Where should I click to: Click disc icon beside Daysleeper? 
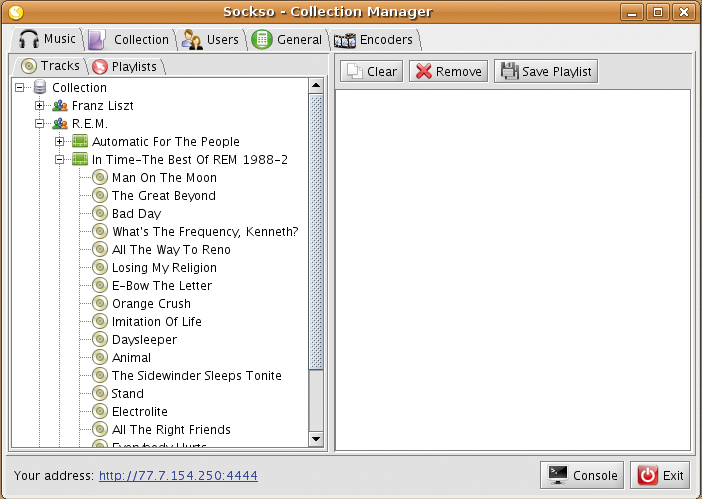[100, 339]
